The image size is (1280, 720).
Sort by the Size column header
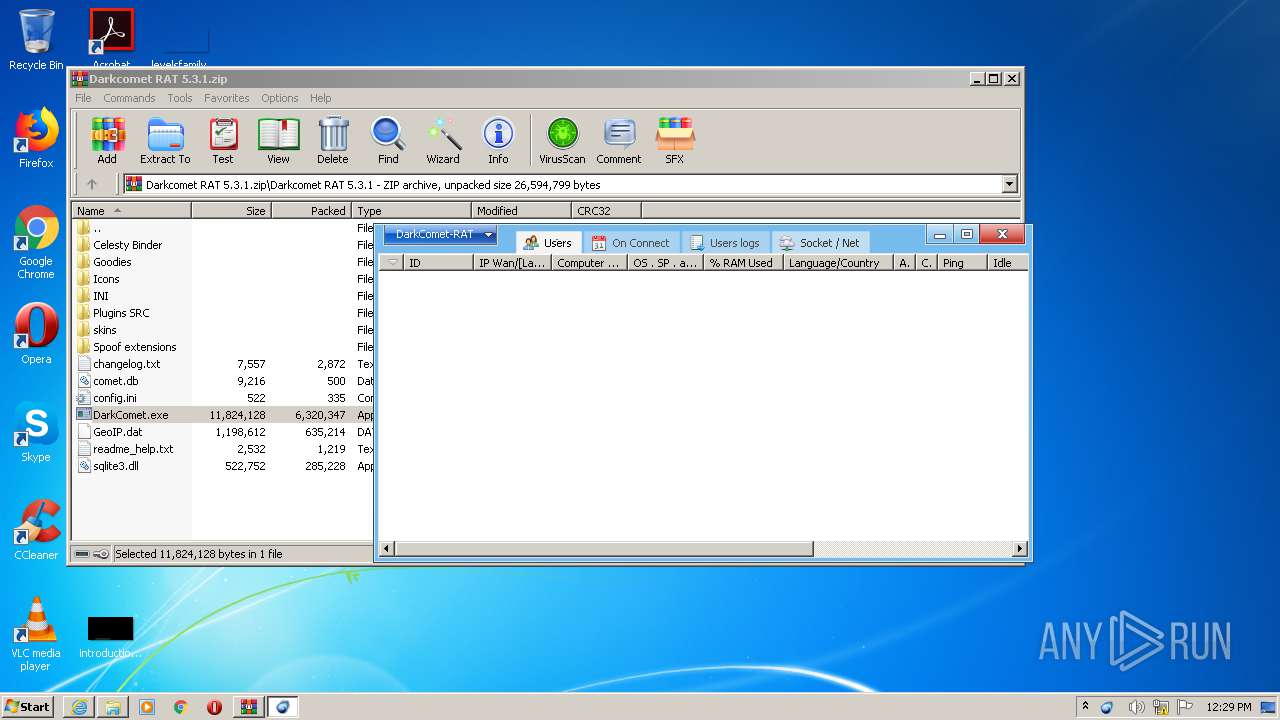(x=232, y=211)
